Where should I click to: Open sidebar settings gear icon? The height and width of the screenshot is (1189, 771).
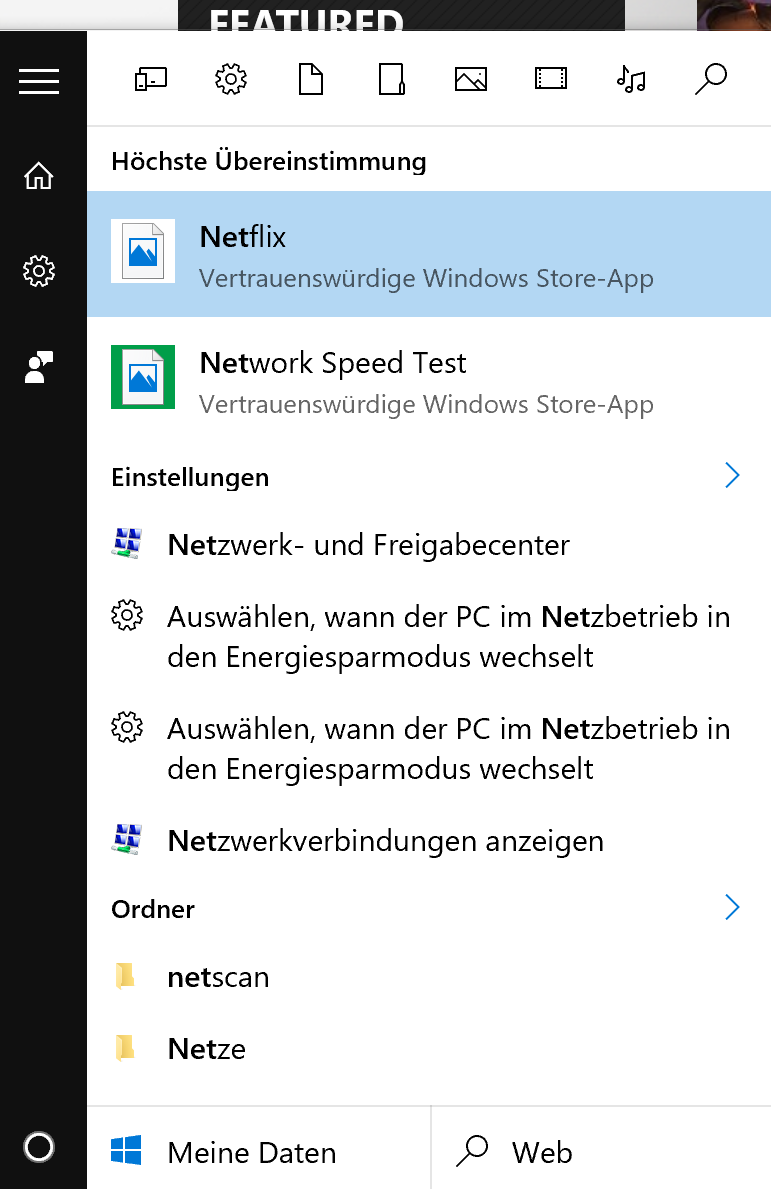coord(39,271)
